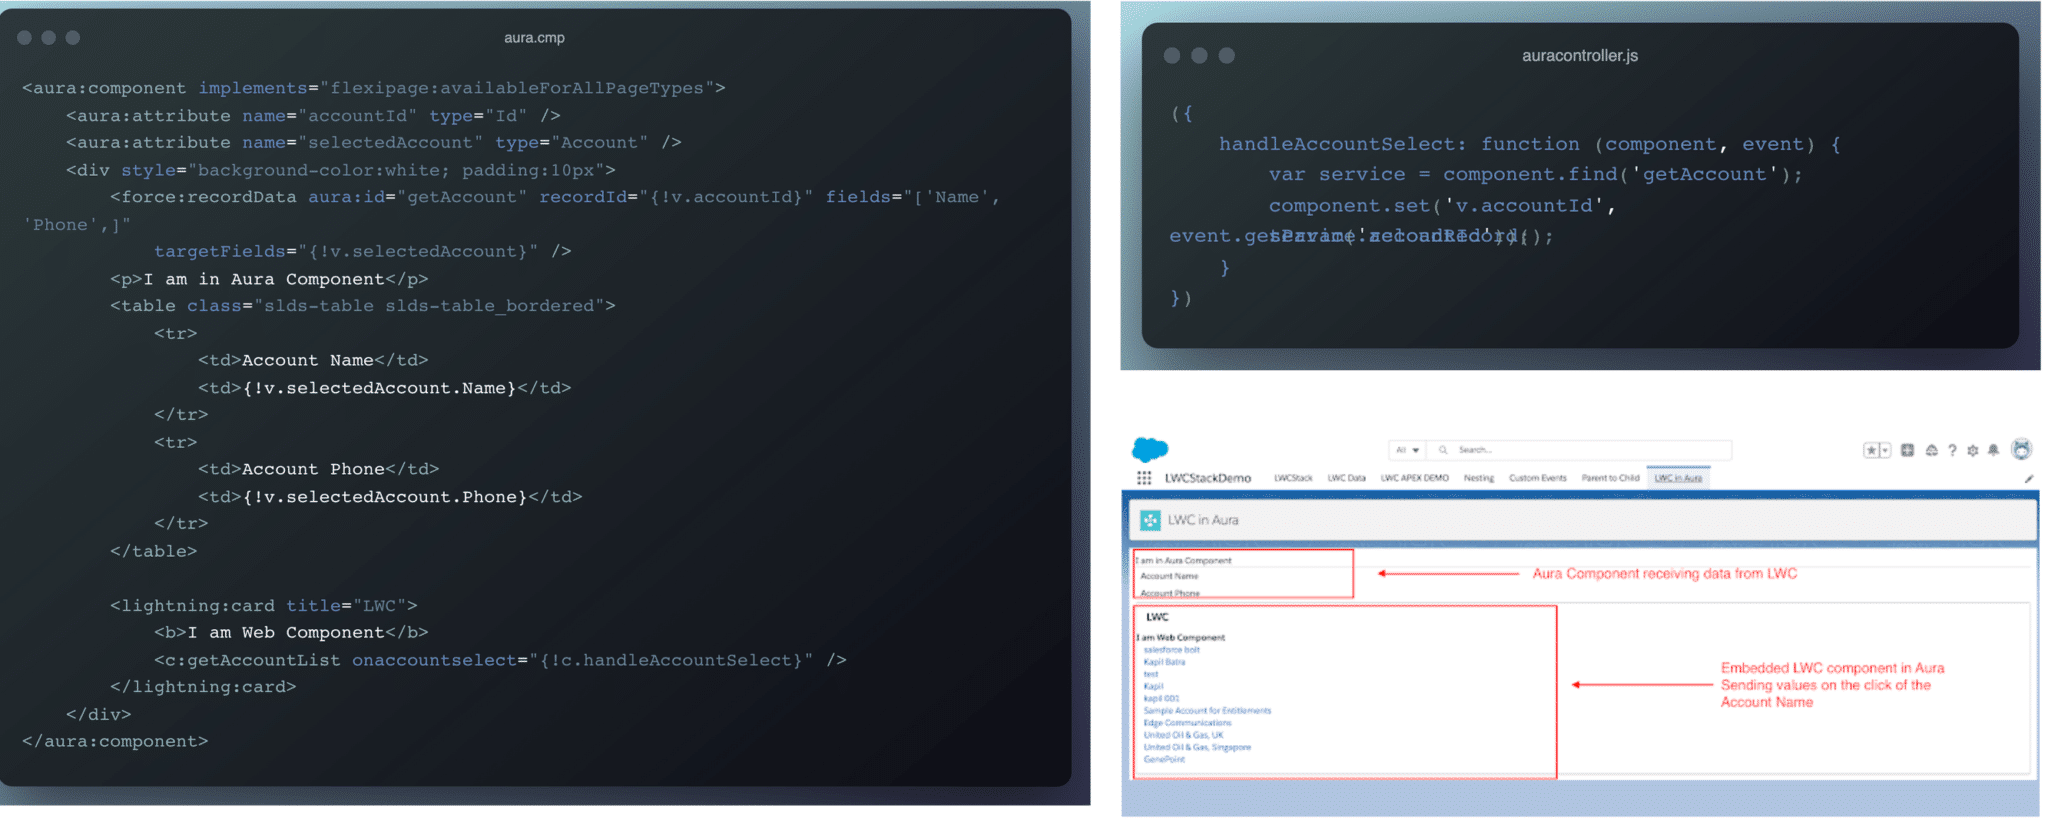Expand the favorites list dropdown arrow
The image size is (2048, 825).
1885,450
